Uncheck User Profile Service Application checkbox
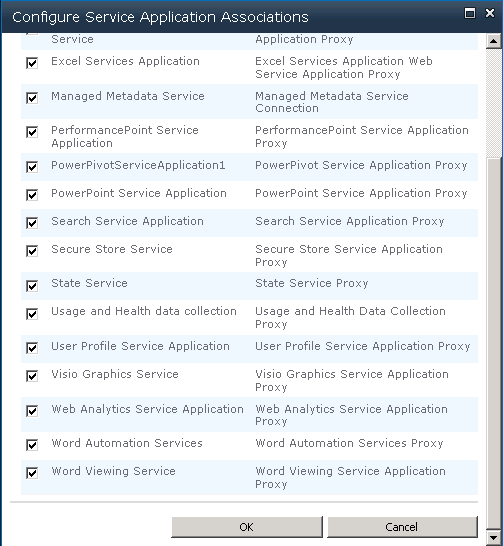This screenshot has width=503, height=546. tap(32, 348)
